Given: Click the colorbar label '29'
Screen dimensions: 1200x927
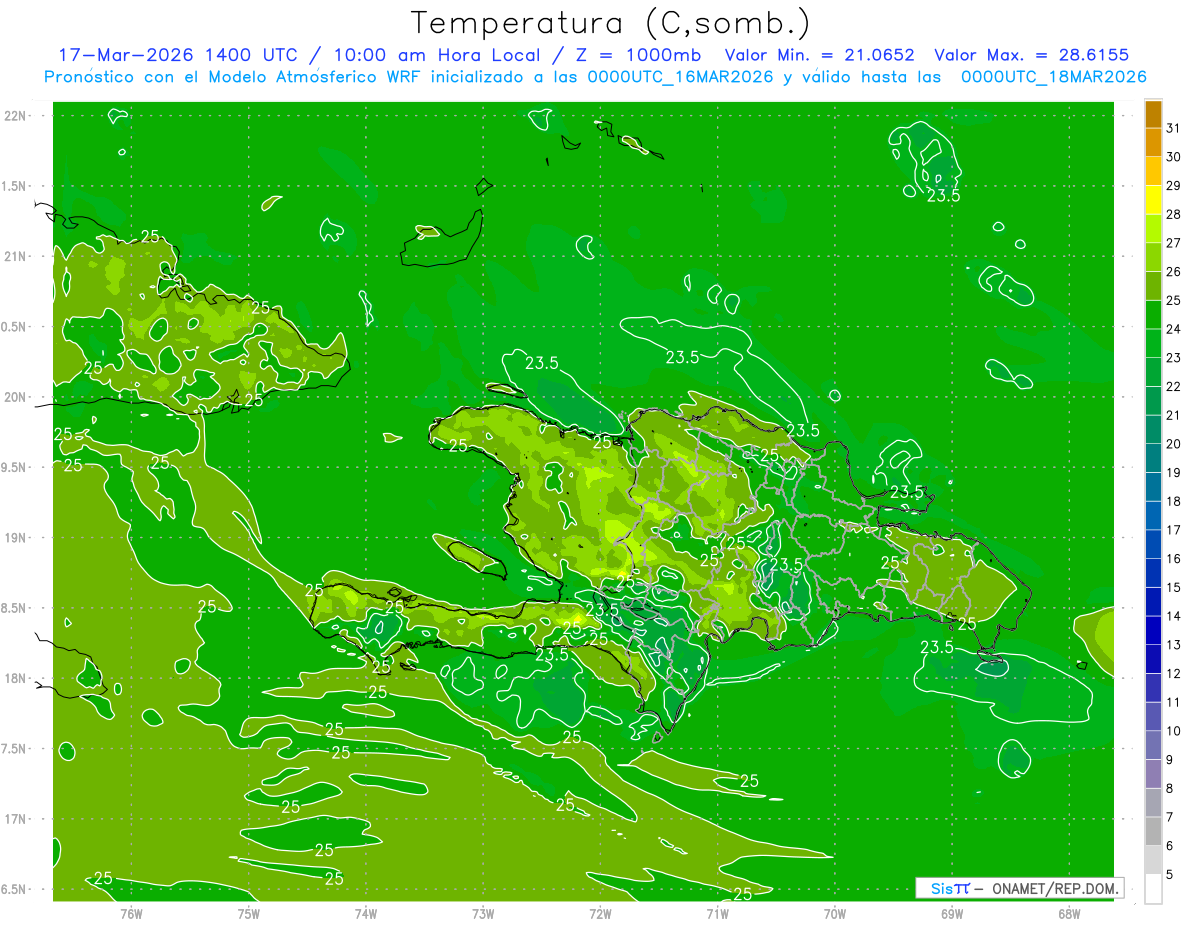Looking at the screenshot, I should click(x=1174, y=186).
